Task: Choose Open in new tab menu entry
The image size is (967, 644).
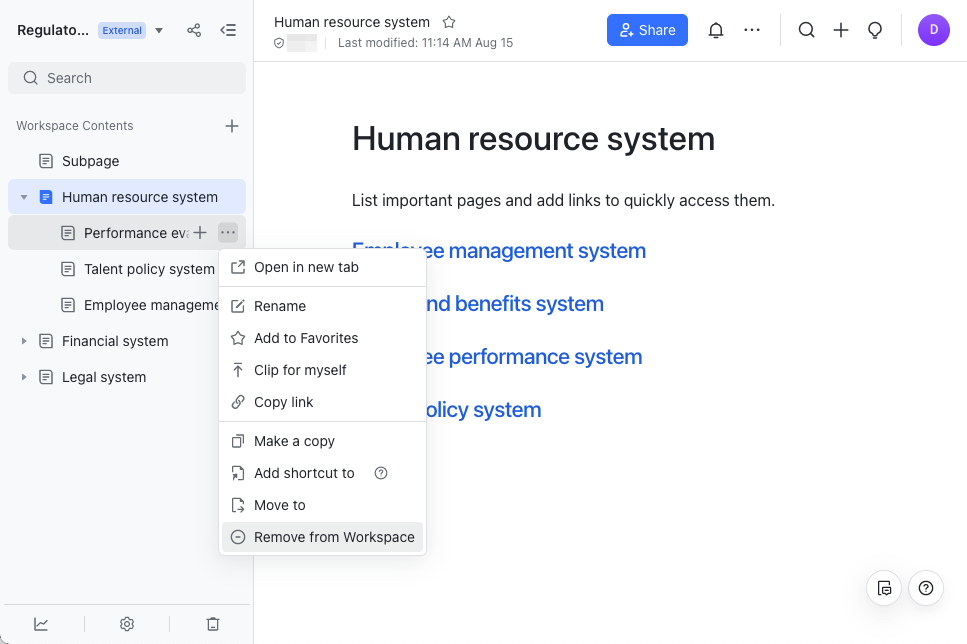Action: (x=323, y=267)
